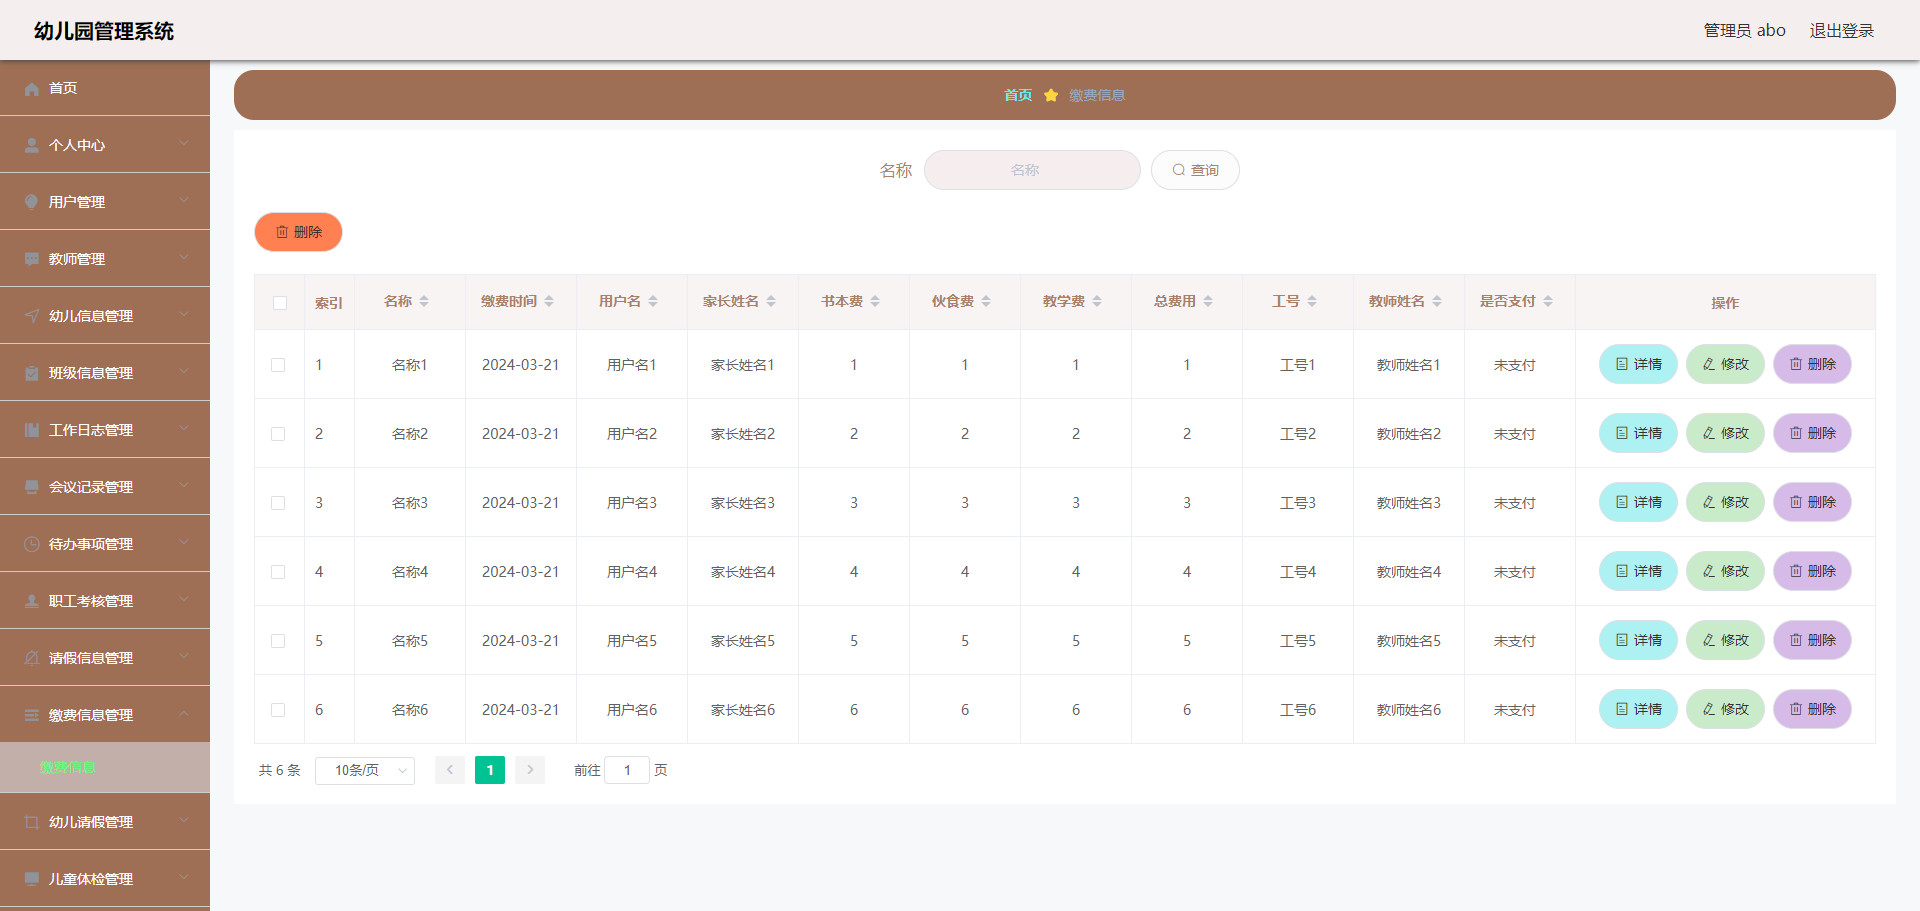Click the list icon beside 缴费信息管理

(x=32, y=716)
